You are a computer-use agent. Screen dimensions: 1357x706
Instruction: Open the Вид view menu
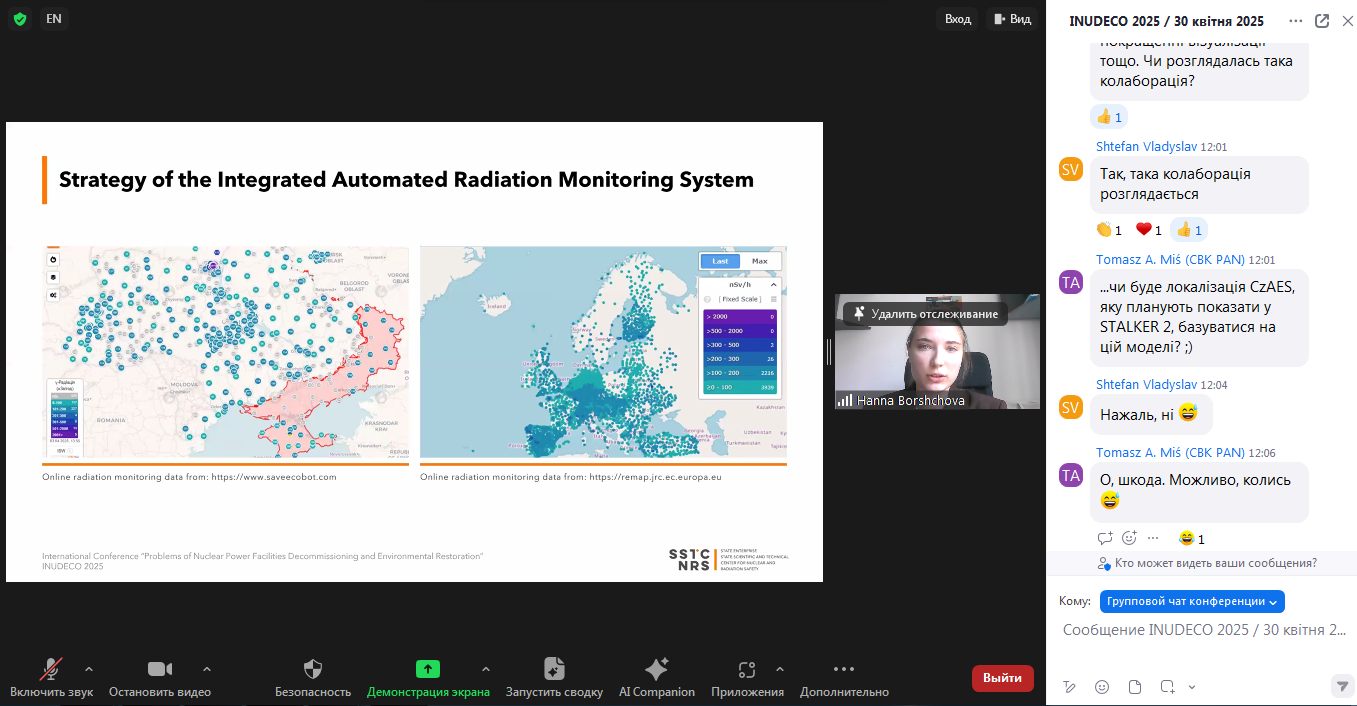click(x=1011, y=19)
